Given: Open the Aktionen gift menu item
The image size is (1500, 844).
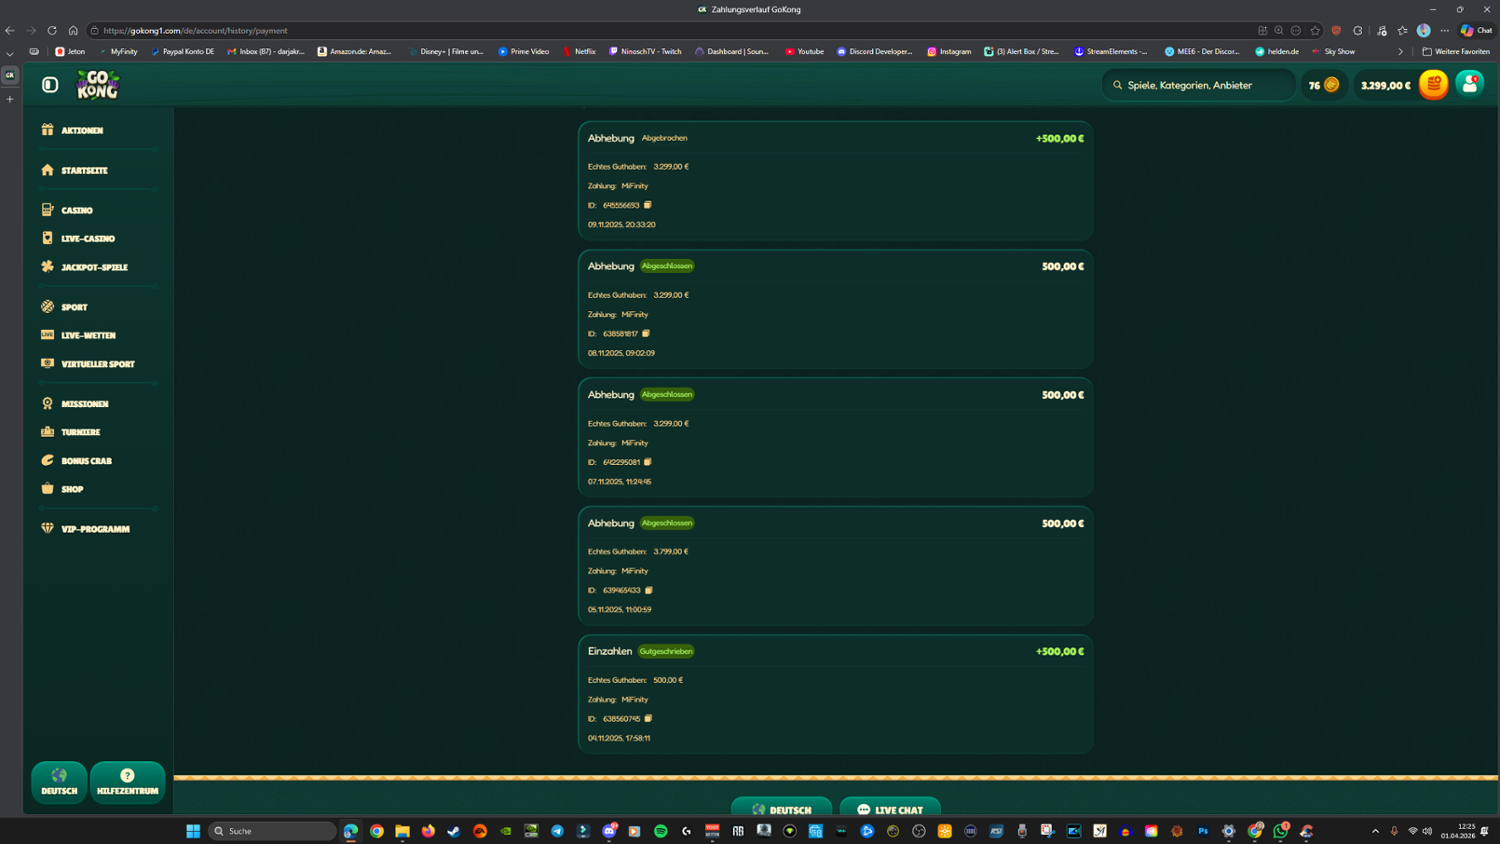Looking at the screenshot, I should (x=82, y=131).
